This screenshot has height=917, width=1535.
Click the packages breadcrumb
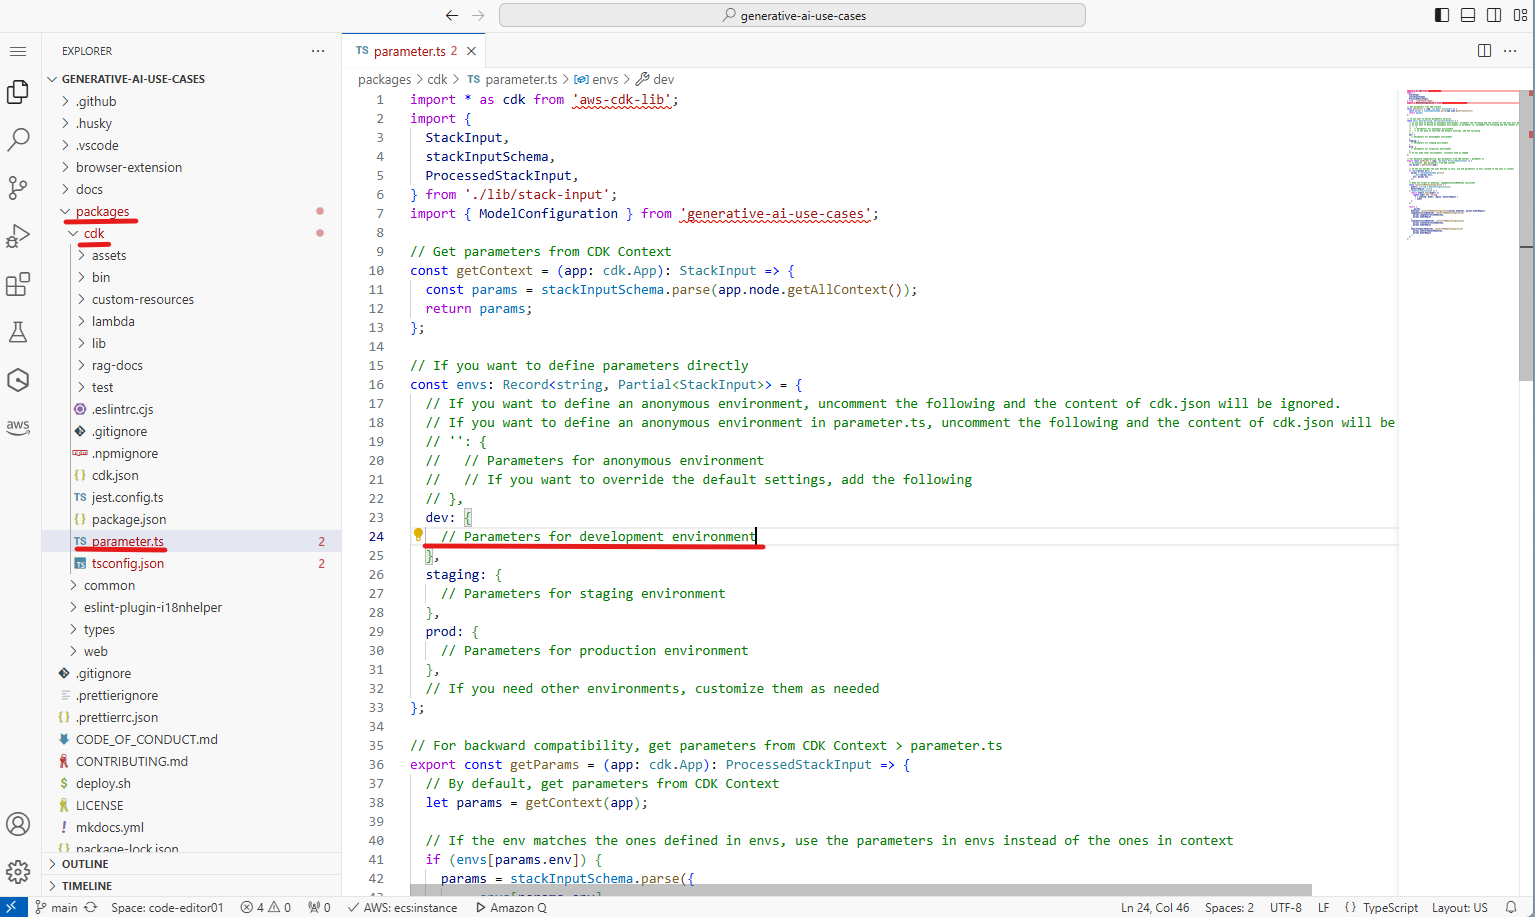tap(384, 79)
